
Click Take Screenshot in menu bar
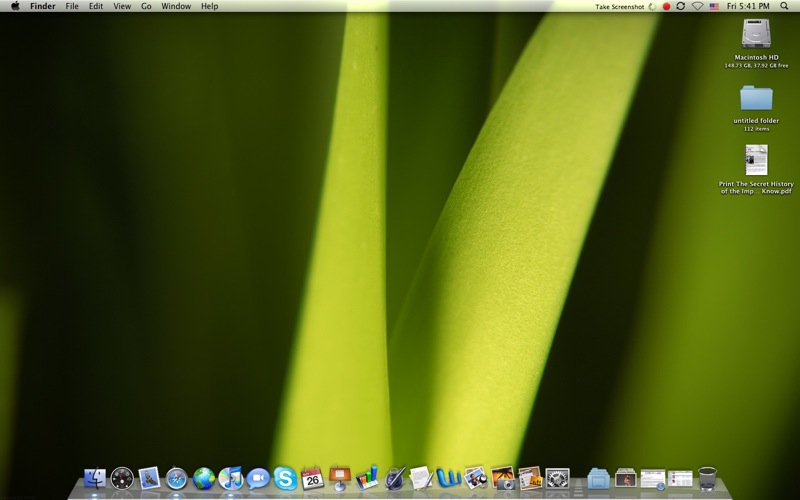[620, 7]
